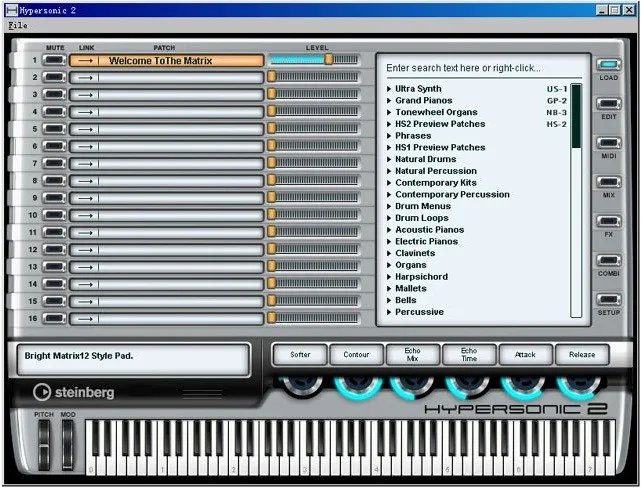Click the patch browser scrollbar
The image size is (641, 489).
[576, 200]
